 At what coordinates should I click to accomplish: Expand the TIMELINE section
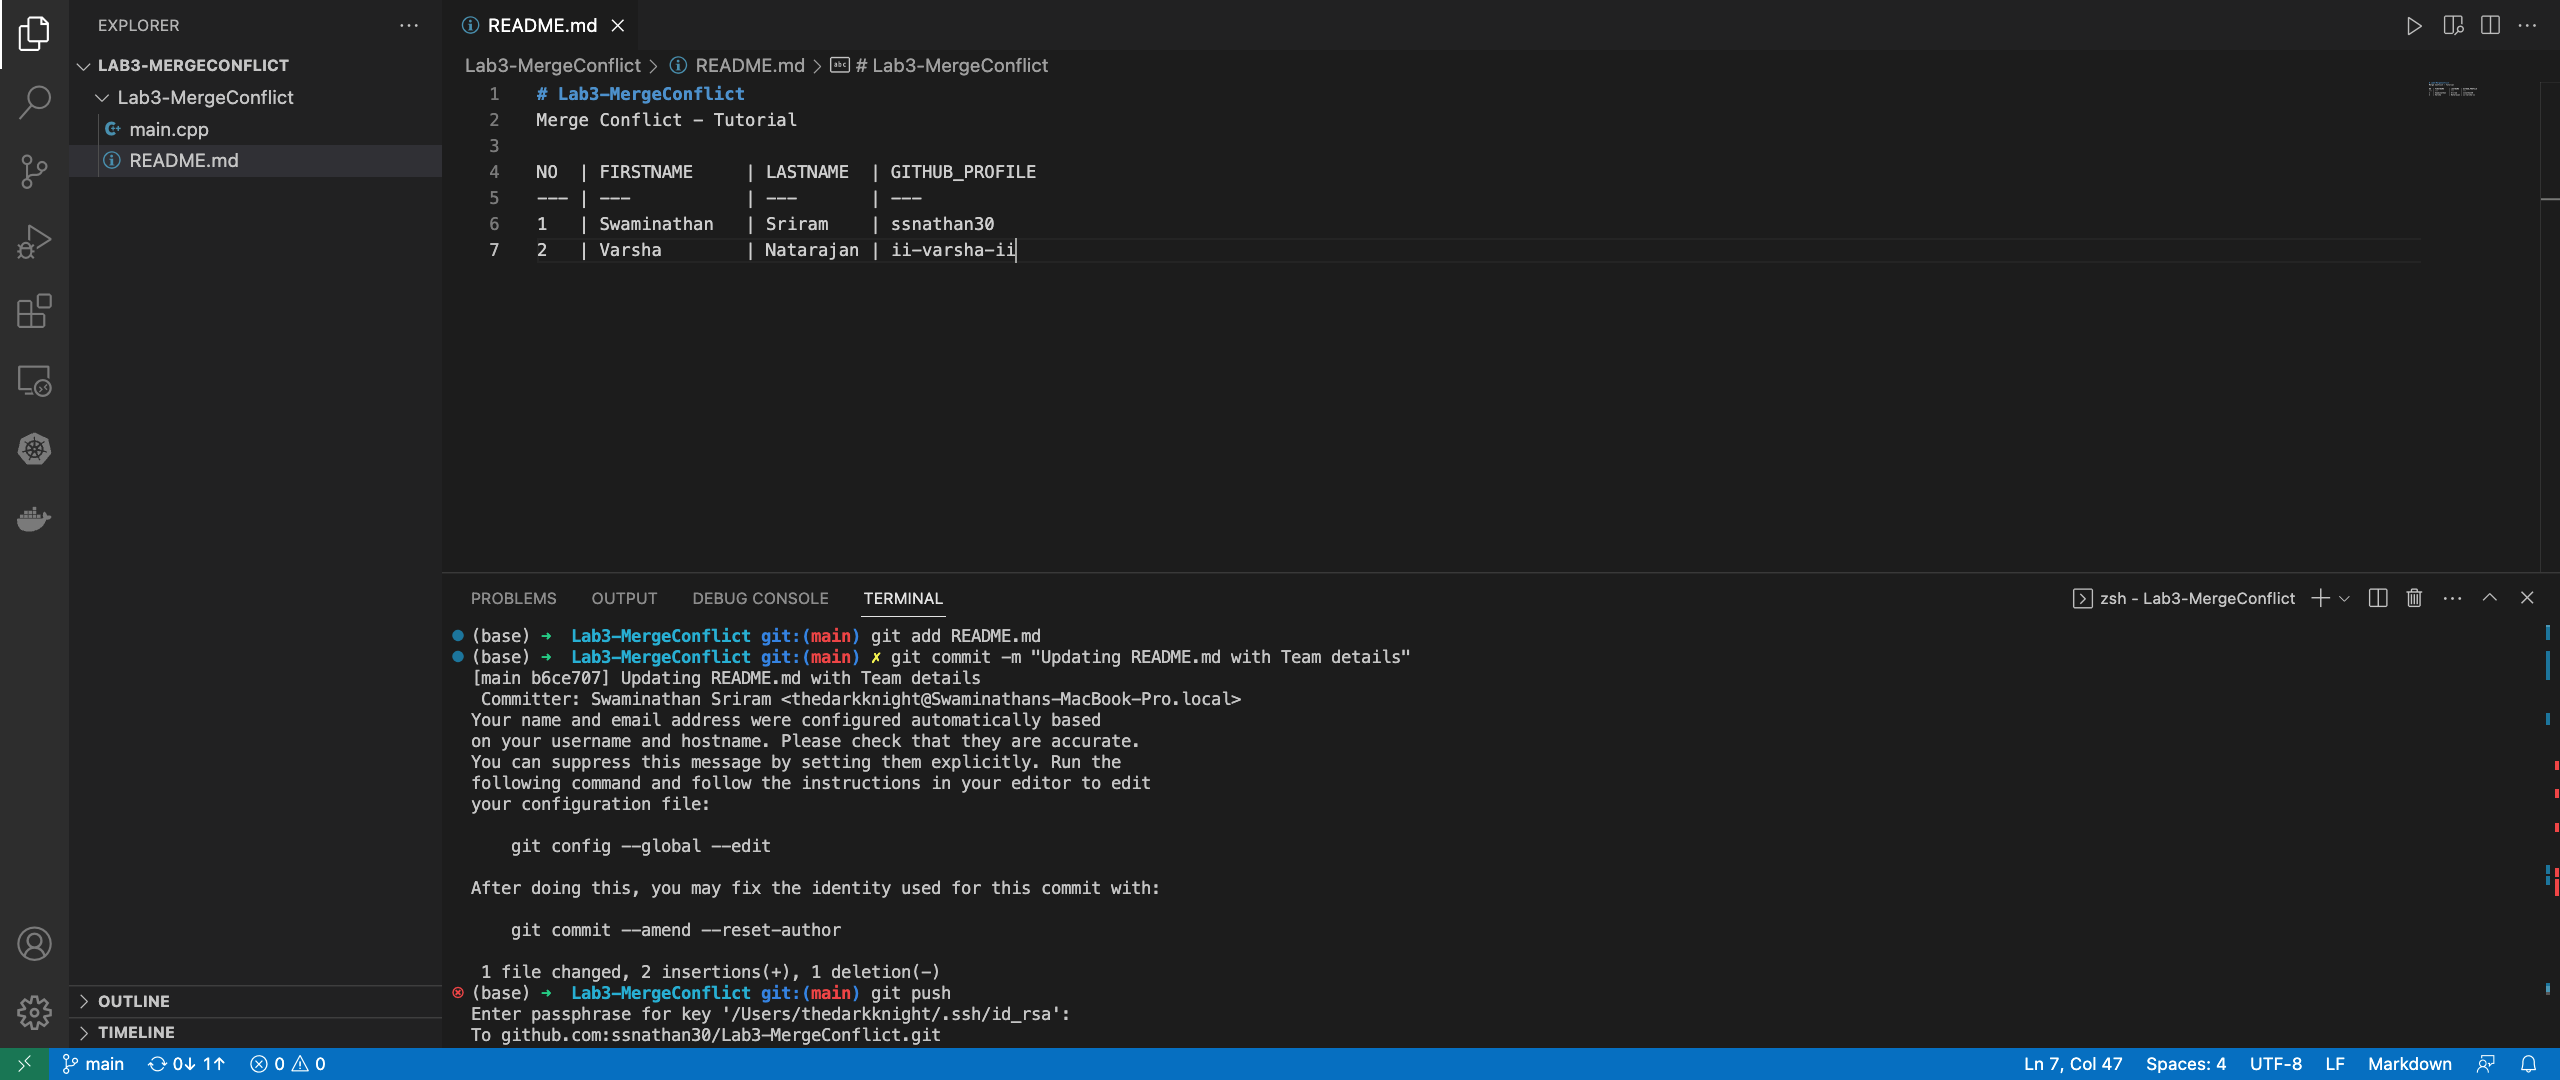256,1032
